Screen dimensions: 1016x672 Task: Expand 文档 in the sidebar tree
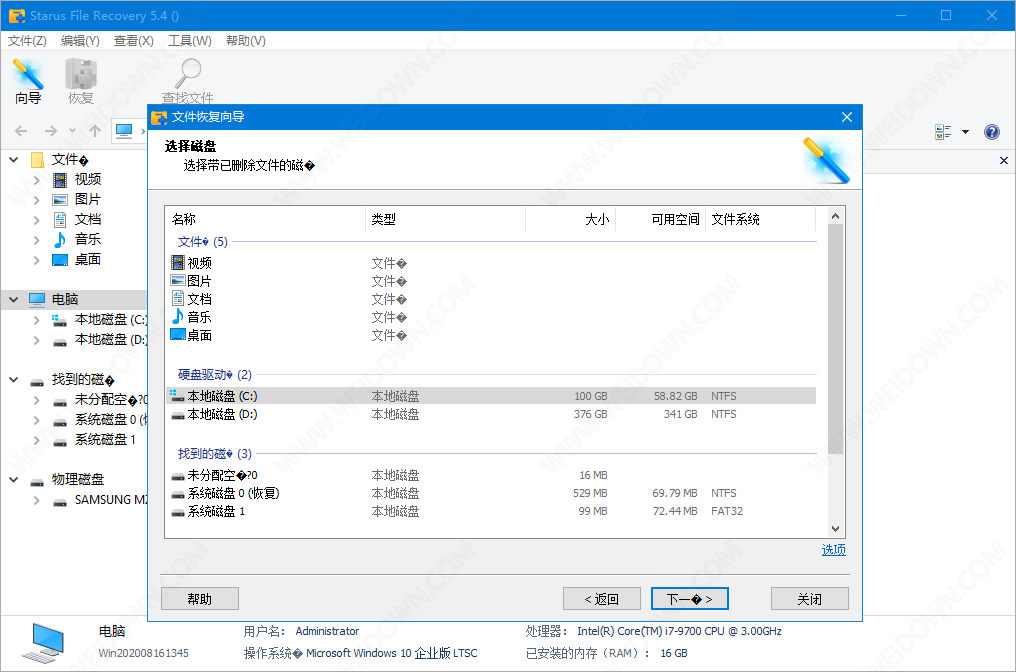click(x=37, y=220)
